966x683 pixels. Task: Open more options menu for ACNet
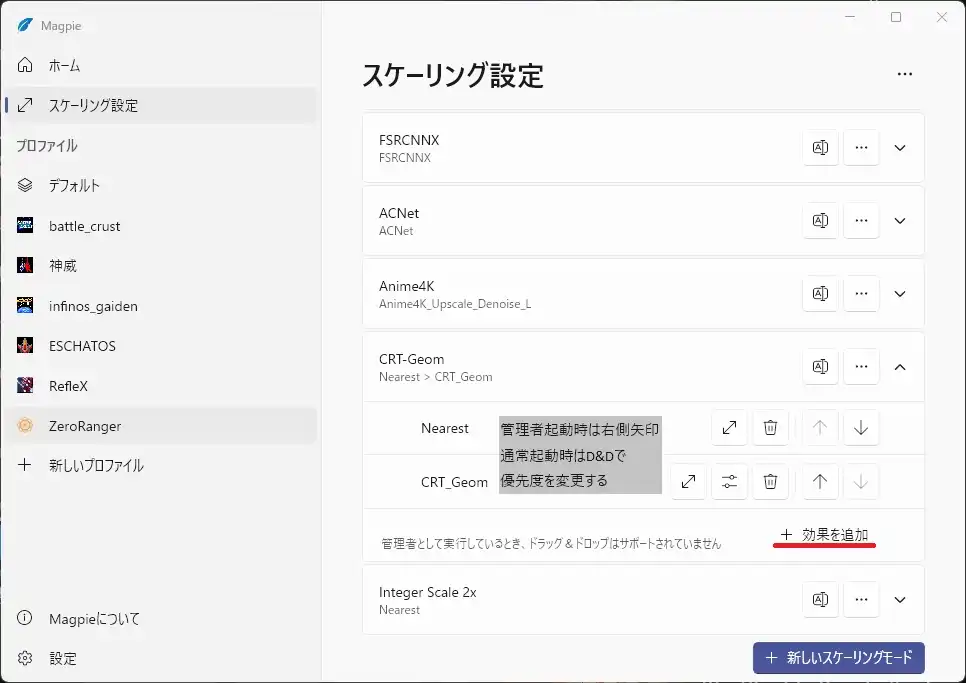861,221
